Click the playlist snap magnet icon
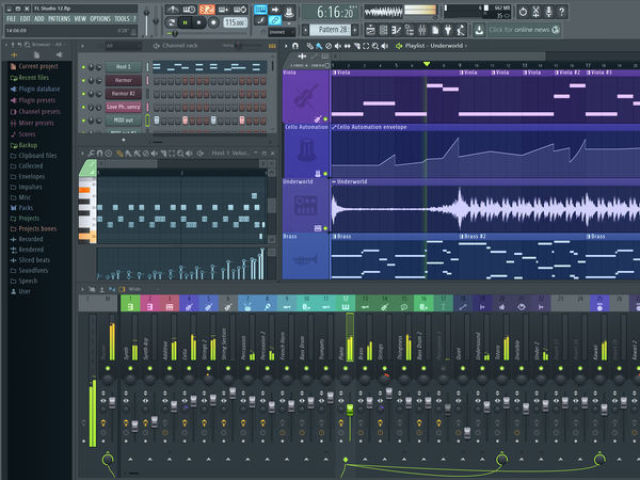The image size is (640, 480). point(295,46)
